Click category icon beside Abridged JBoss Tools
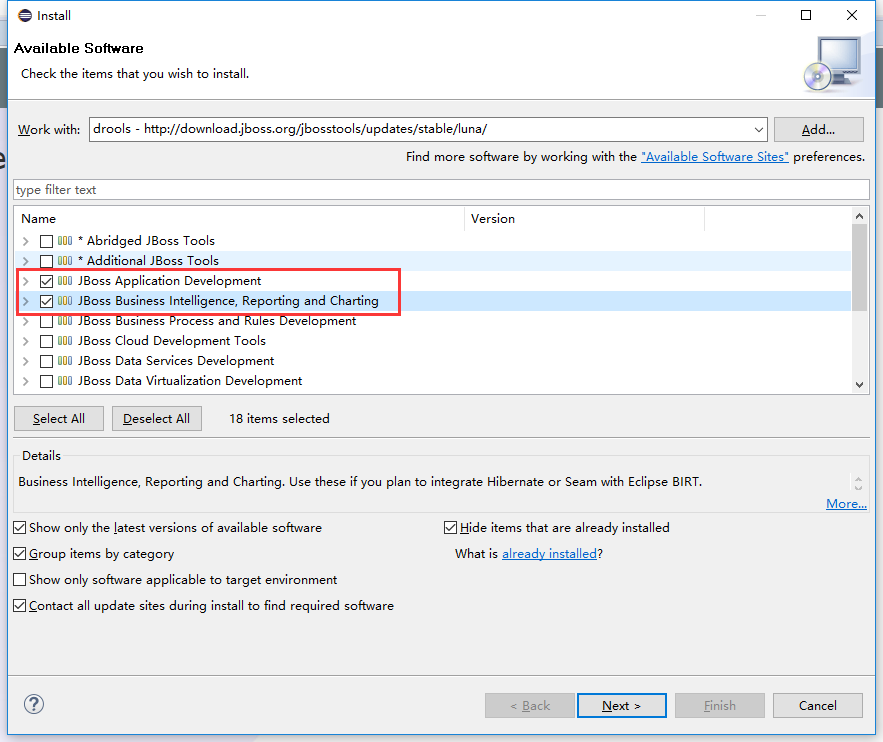The height and width of the screenshot is (742, 883). coord(65,241)
